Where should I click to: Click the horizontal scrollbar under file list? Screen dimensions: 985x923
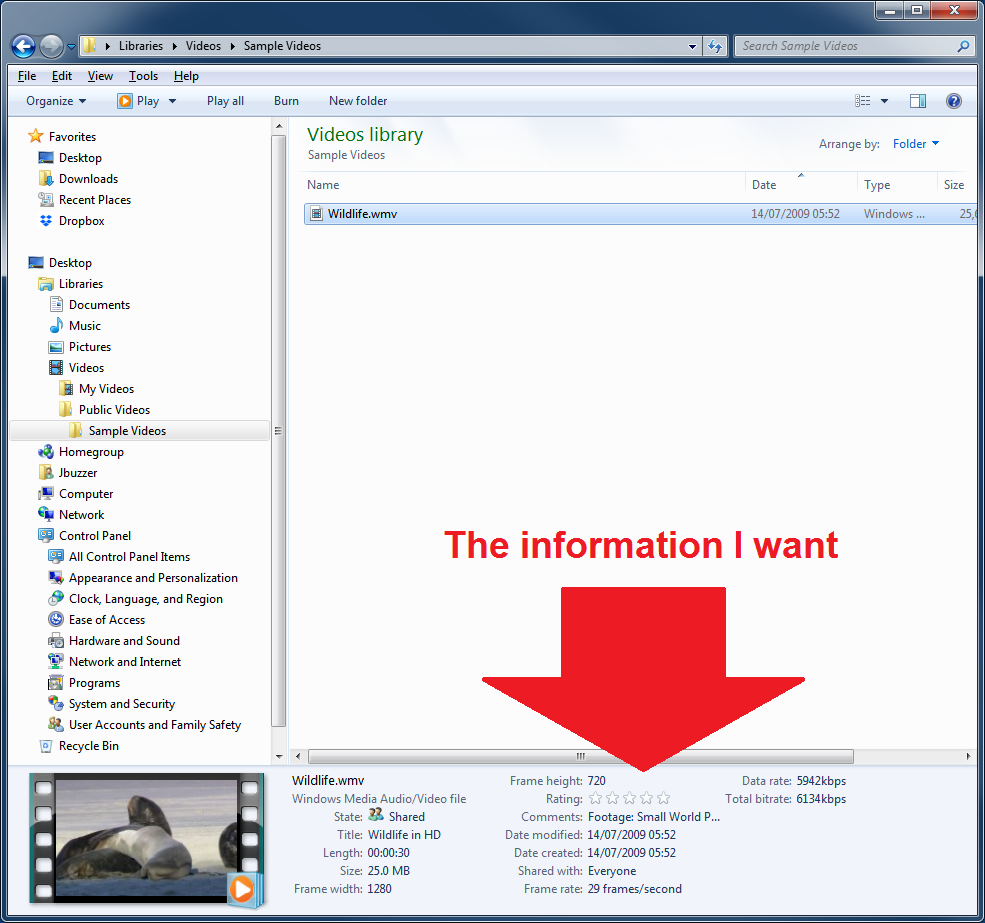[580, 757]
